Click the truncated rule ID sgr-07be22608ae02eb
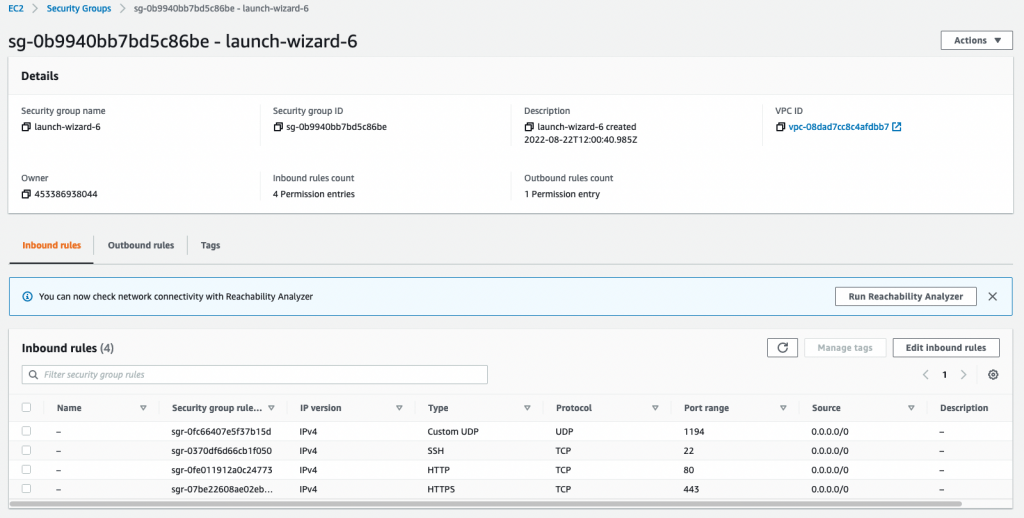The width and height of the screenshot is (1024, 518). click(x=222, y=489)
